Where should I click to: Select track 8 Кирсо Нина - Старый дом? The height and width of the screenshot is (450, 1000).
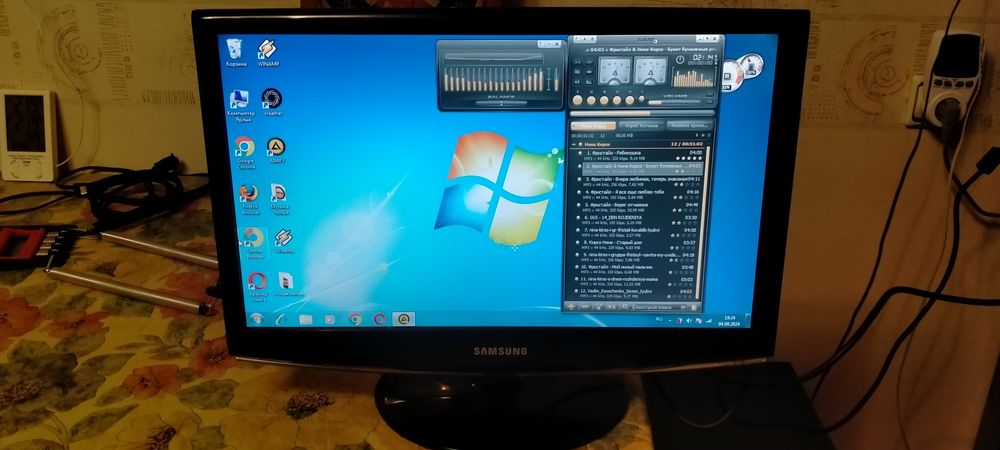pyautogui.click(x=637, y=245)
